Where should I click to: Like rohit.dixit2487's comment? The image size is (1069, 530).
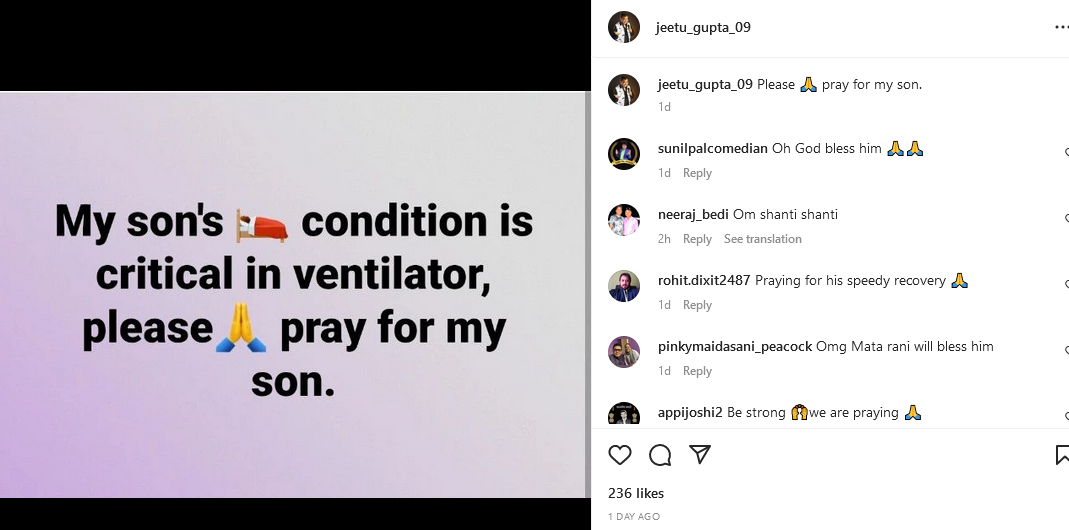(1066, 284)
